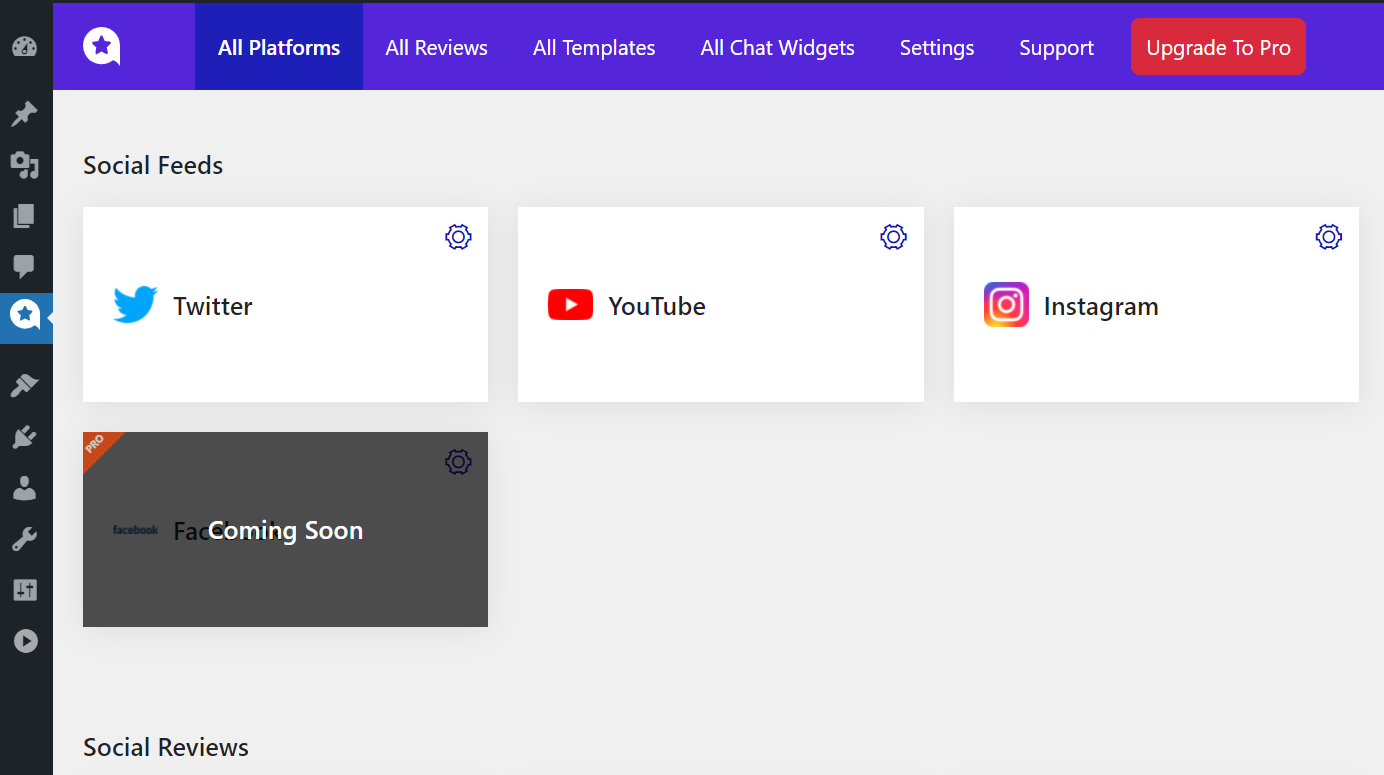
Task: Click the Social Reviews heading
Action: point(166,747)
